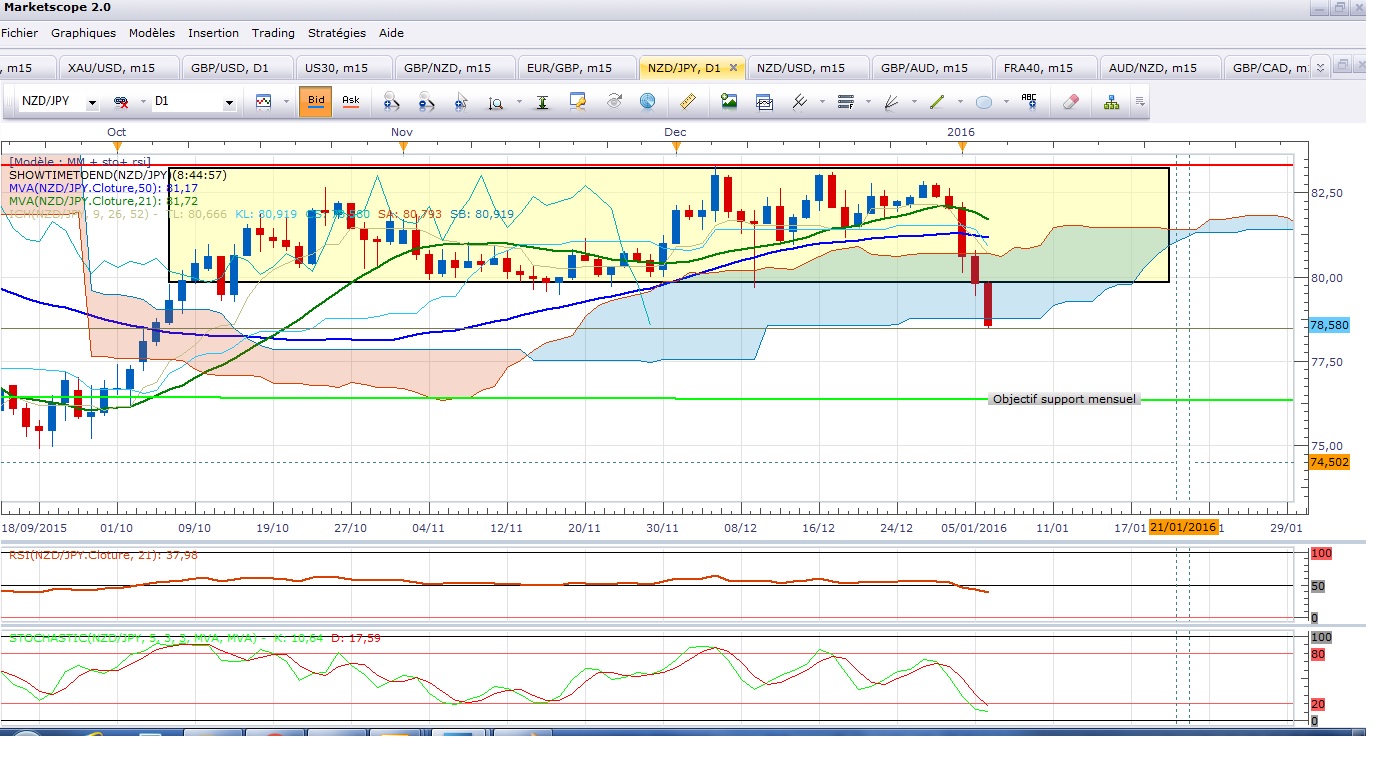This screenshot has width=1374, height=778.
Task: Switch to the EUR/GBP, m15 tab
Action: pyautogui.click(x=578, y=68)
